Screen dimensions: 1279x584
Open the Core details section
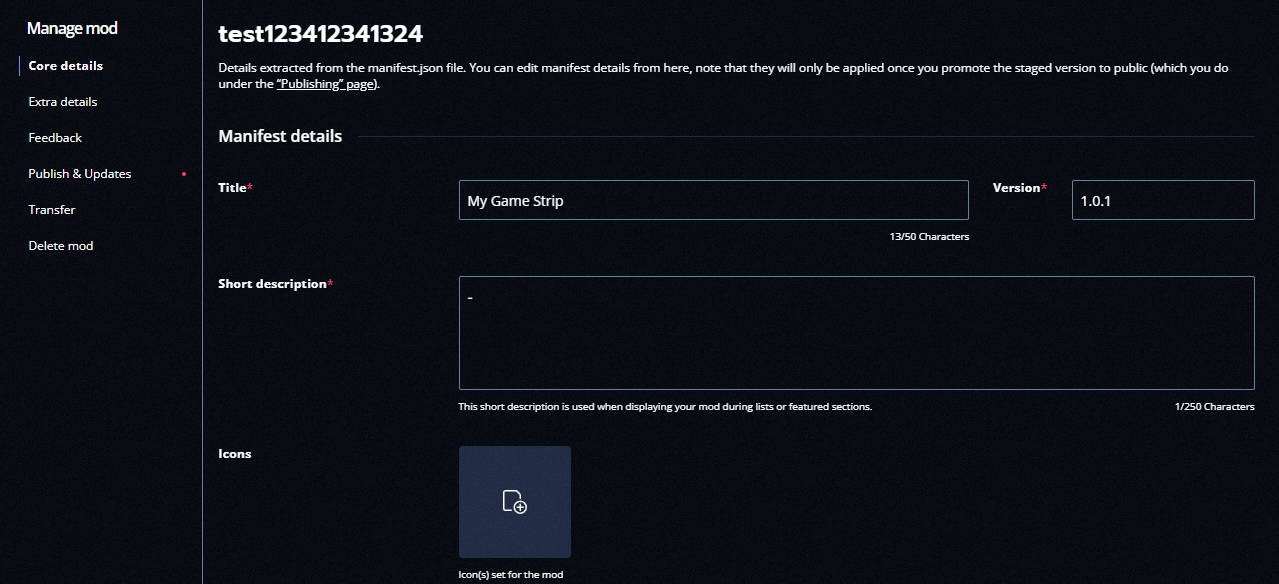(x=66, y=66)
